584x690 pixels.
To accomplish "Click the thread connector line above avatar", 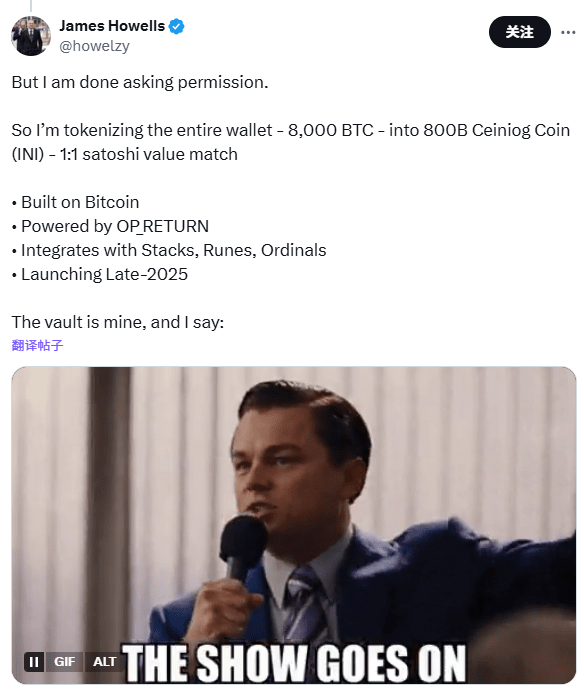I will pos(31,5).
